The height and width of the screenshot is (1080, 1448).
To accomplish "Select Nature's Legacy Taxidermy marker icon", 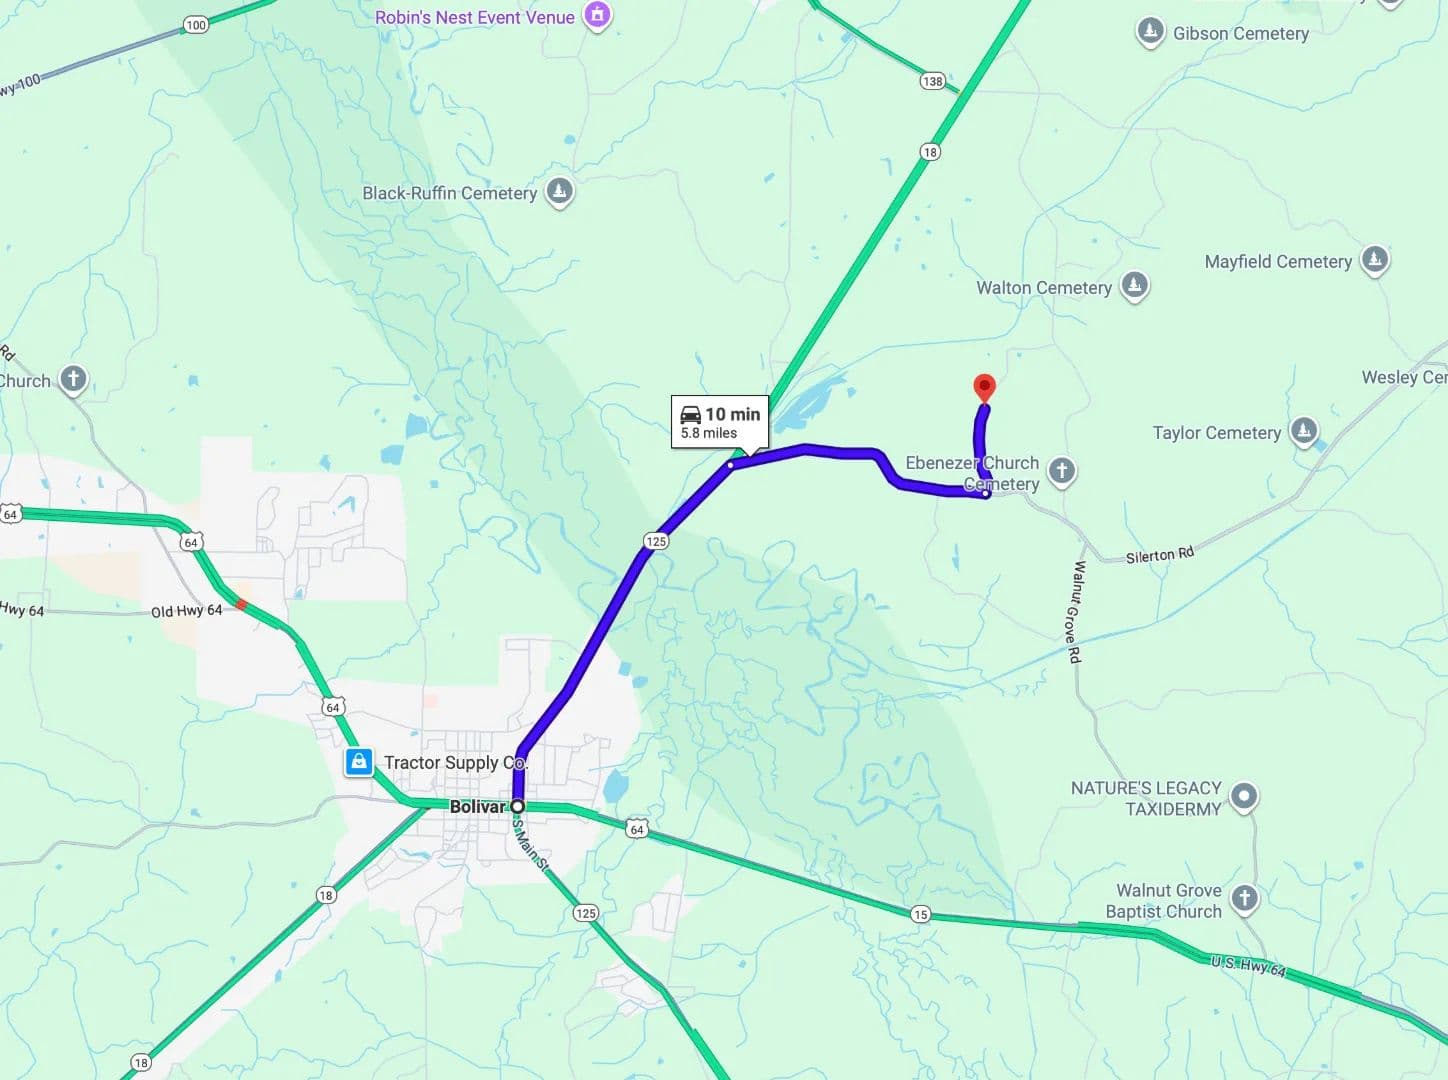I will [1243, 796].
